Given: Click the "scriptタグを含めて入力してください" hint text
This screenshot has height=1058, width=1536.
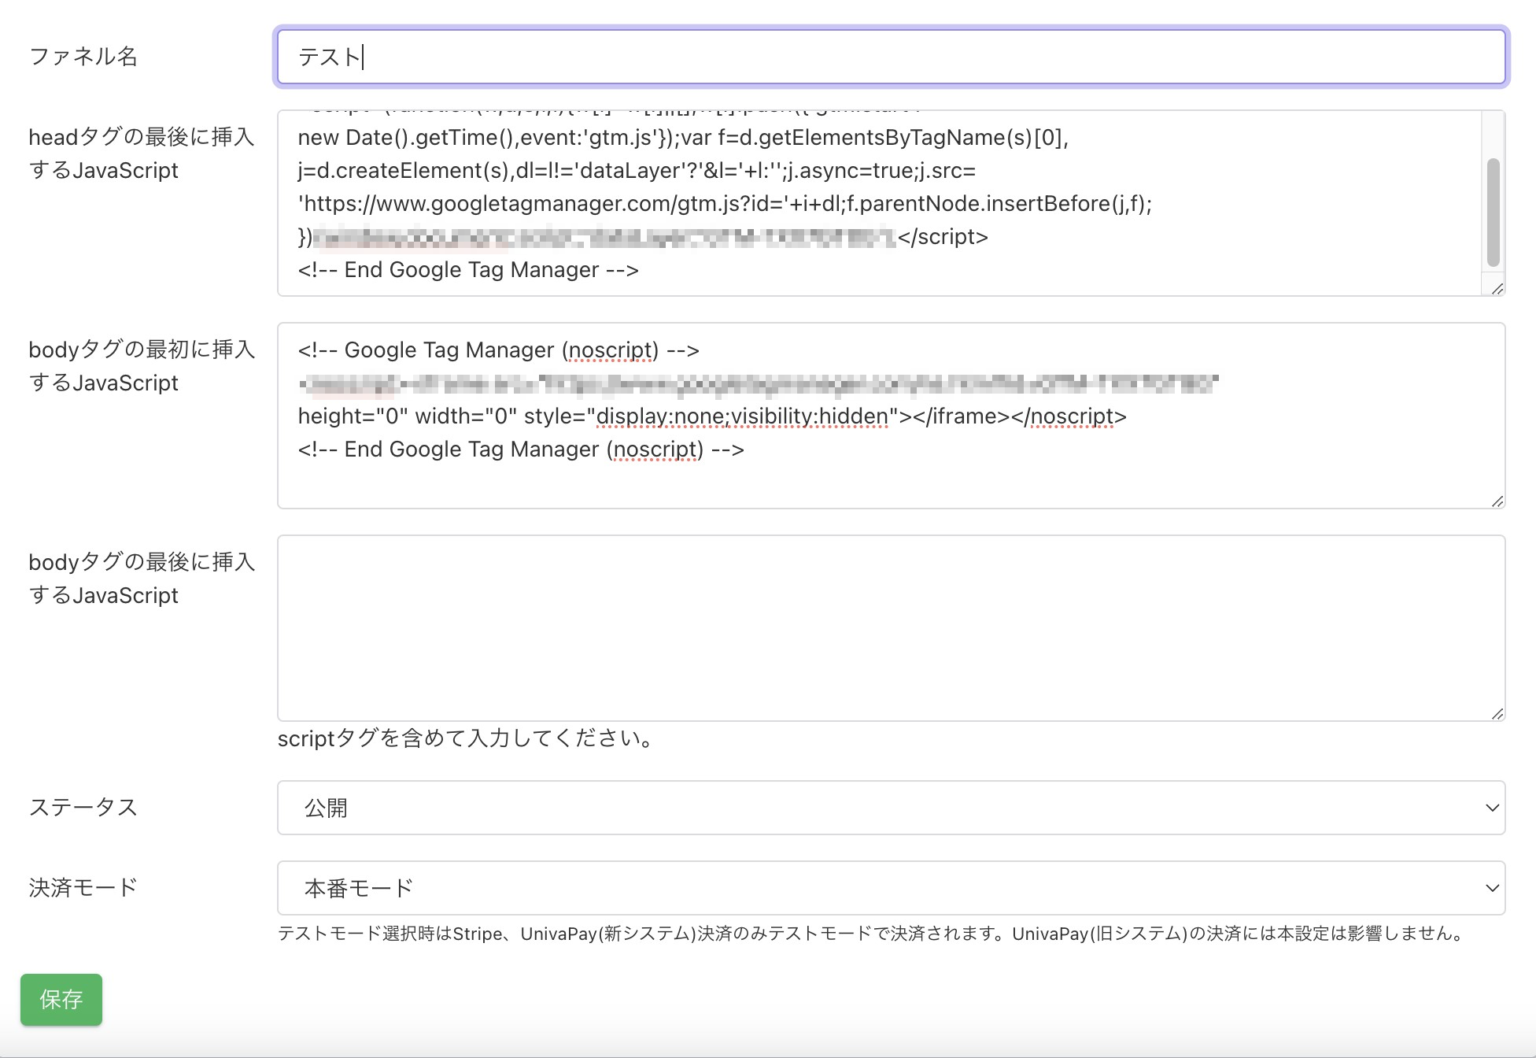Looking at the screenshot, I should point(466,739).
